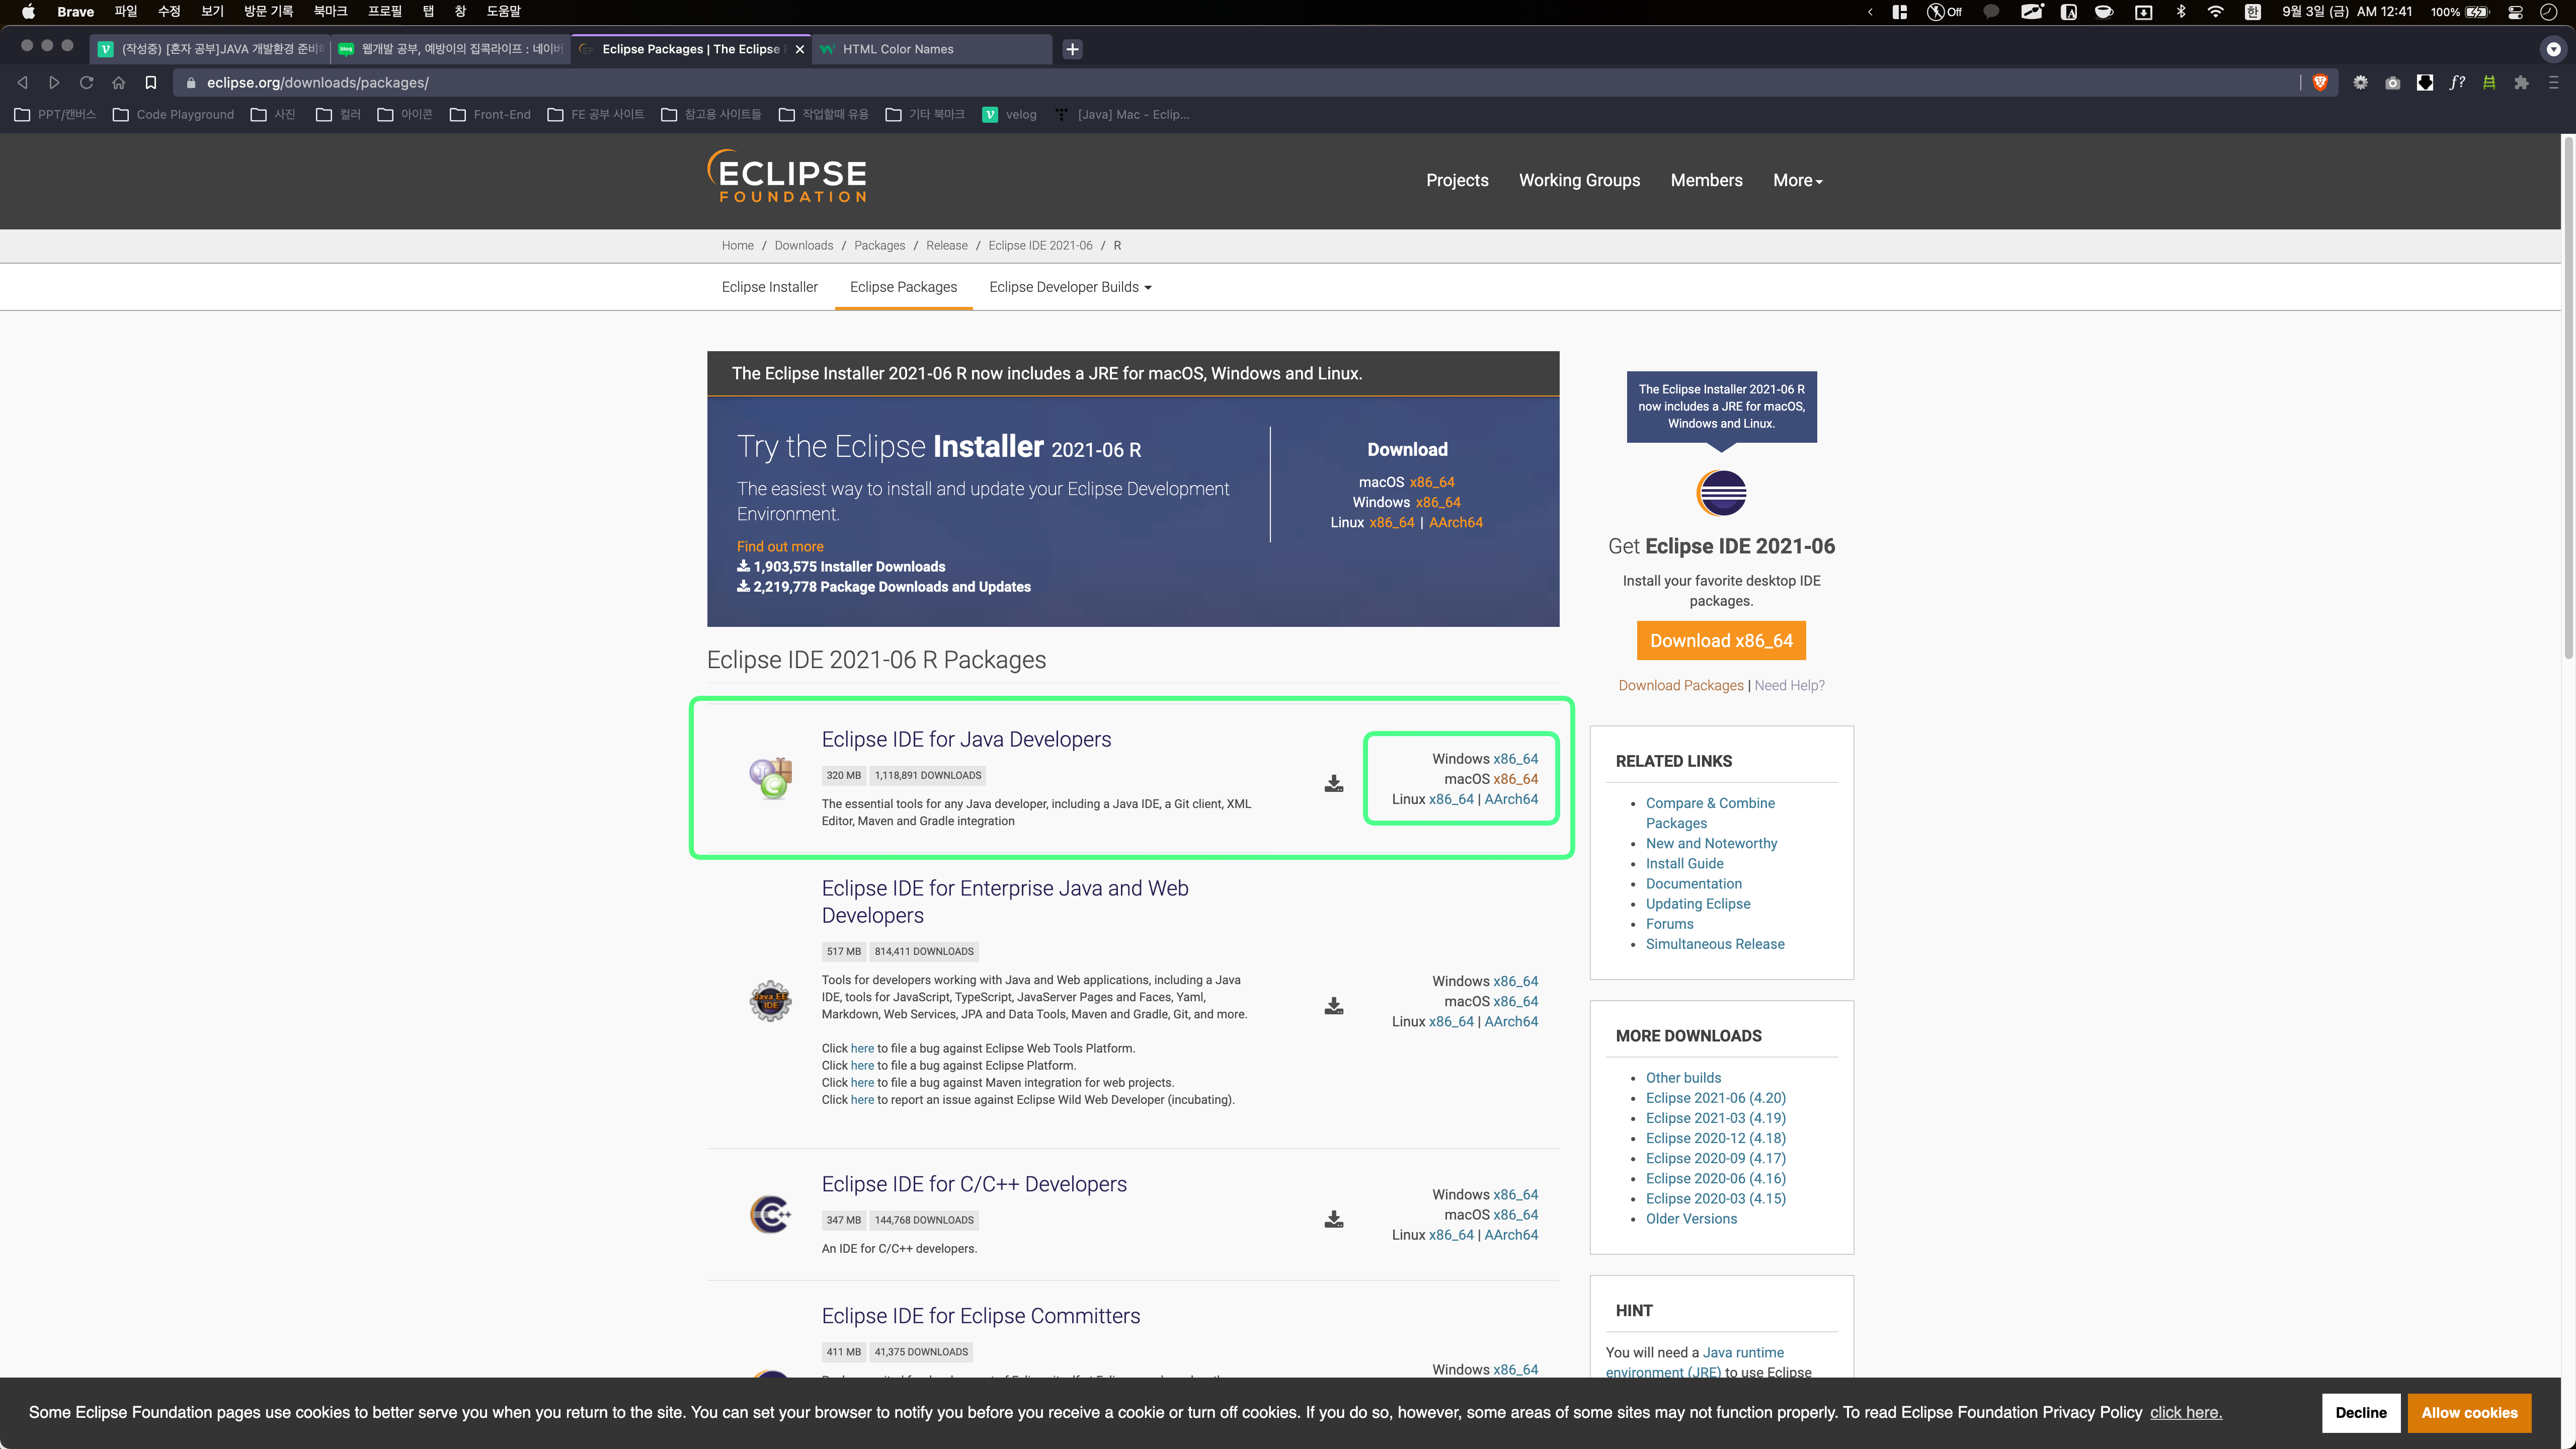Open the PPT/캔버스 bookmarks folder

pyautogui.click(x=55, y=115)
